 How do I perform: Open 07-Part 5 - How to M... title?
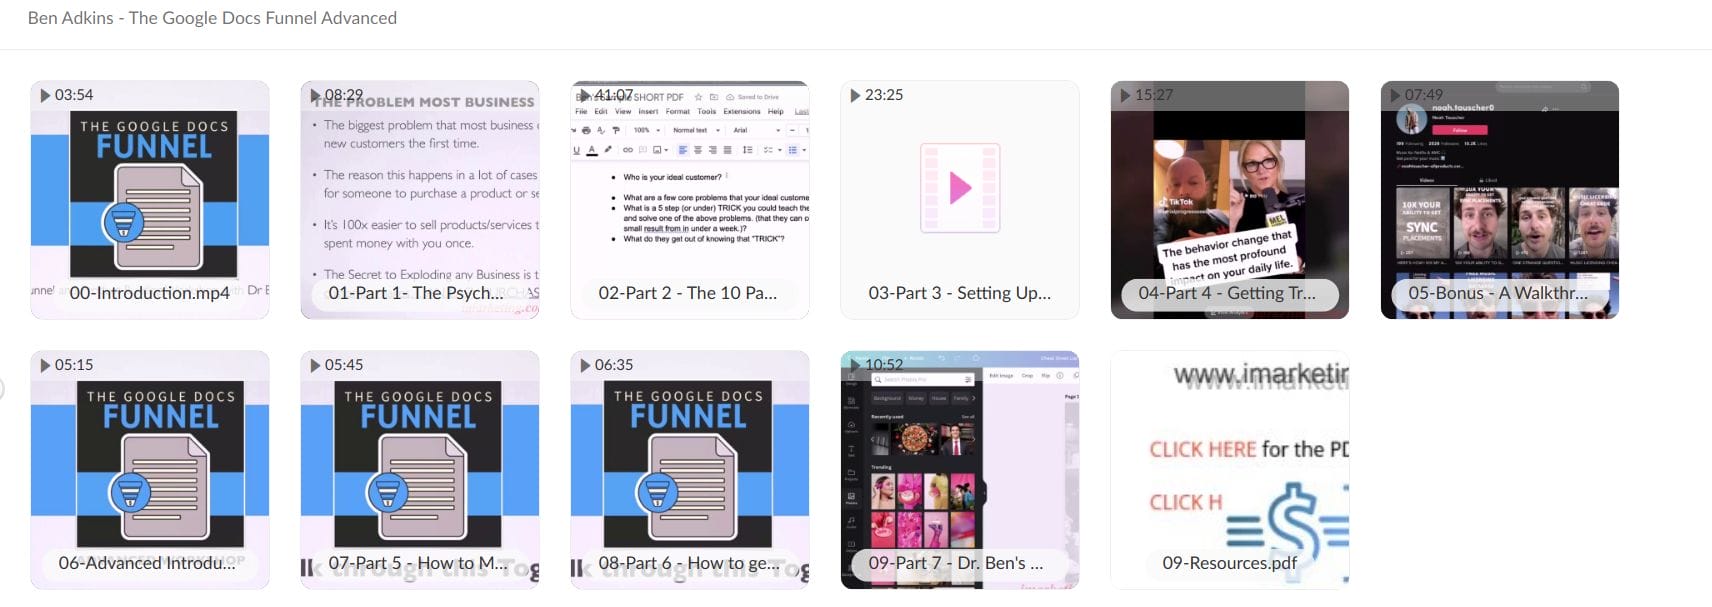point(418,563)
